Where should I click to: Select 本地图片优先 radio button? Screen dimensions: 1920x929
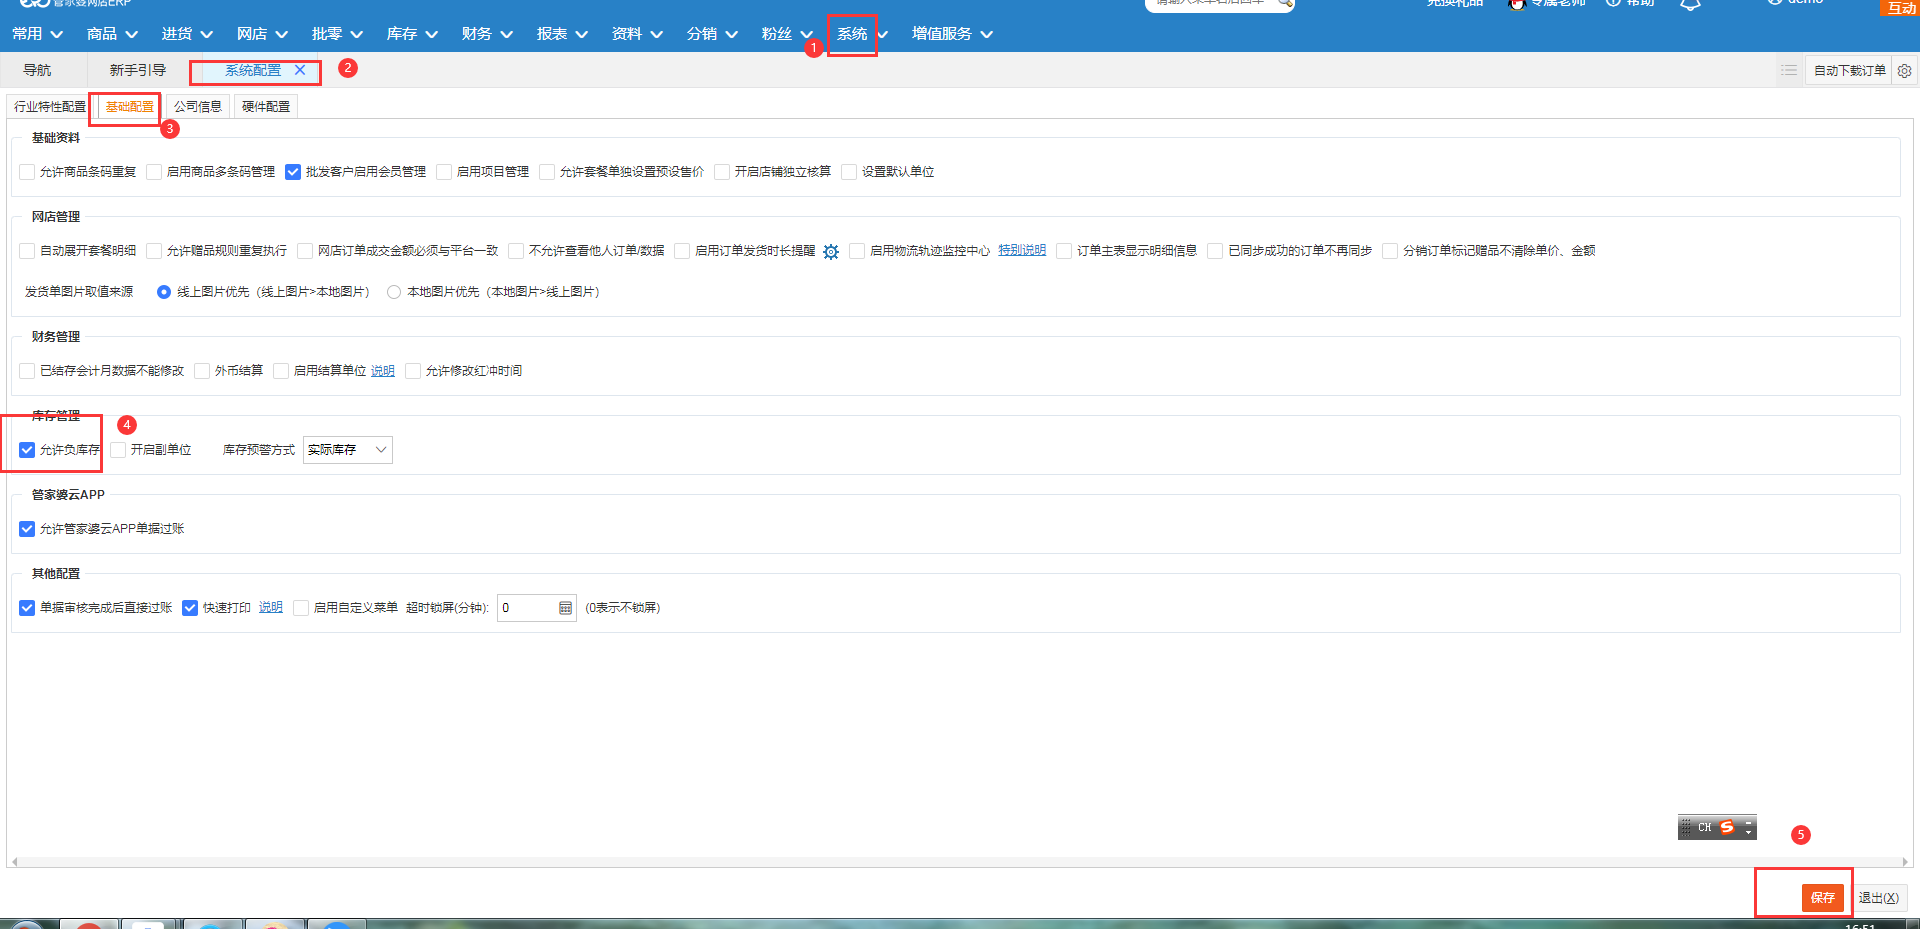tap(394, 292)
